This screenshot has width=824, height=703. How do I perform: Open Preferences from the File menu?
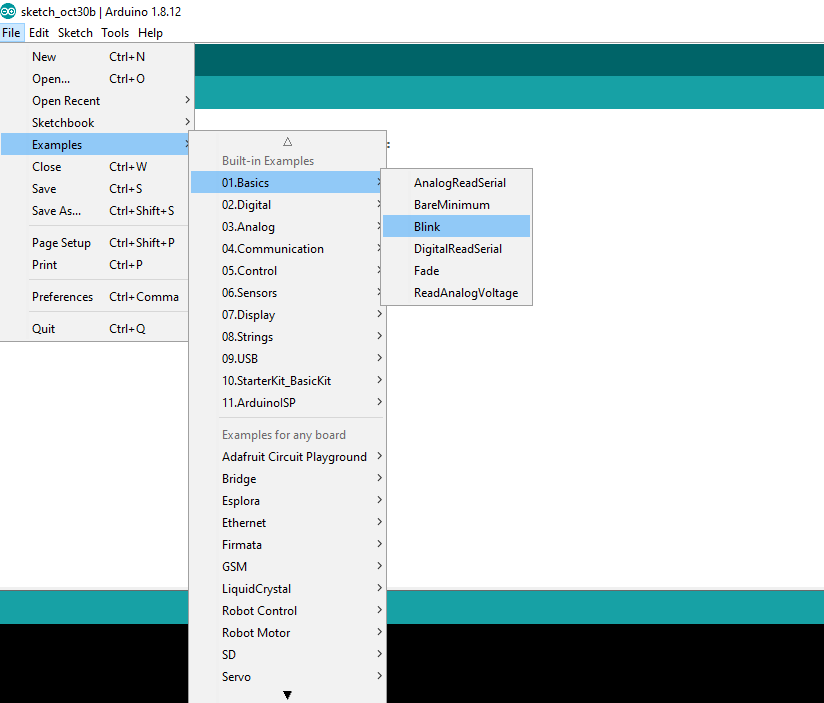pyautogui.click(x=95, y=297)
